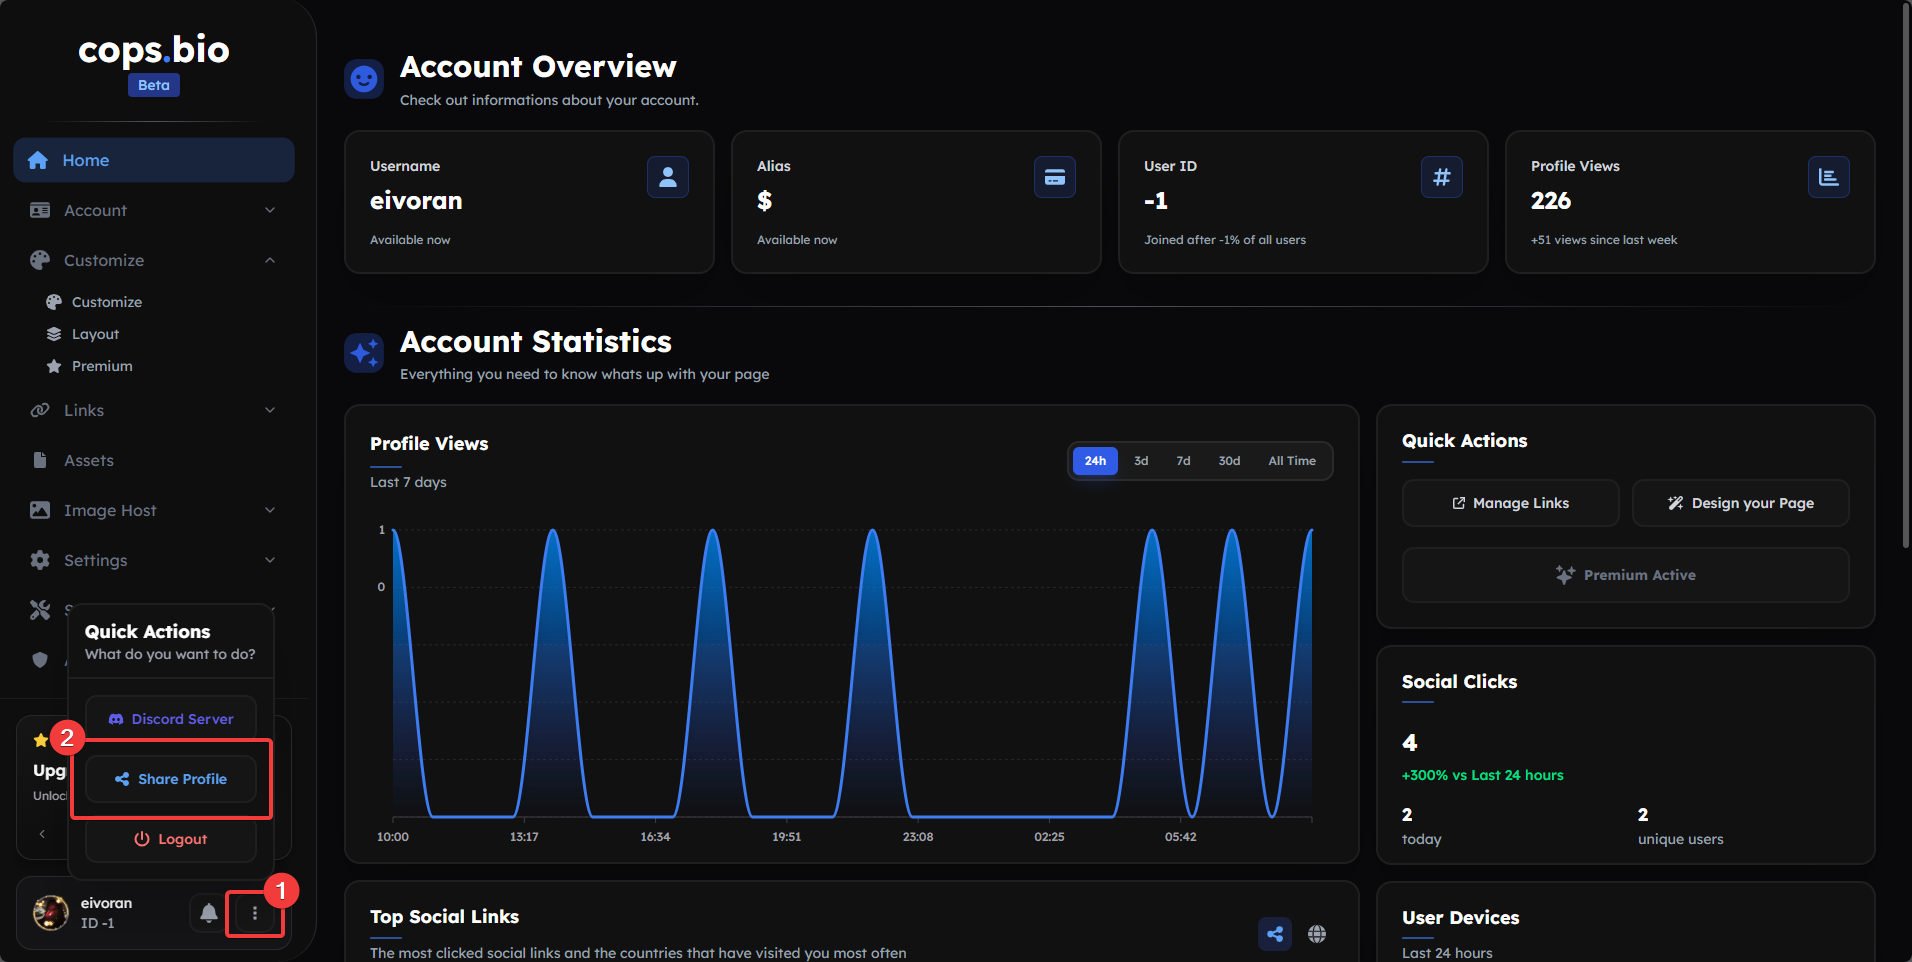Open the Layout submenu item

[95, 334]
